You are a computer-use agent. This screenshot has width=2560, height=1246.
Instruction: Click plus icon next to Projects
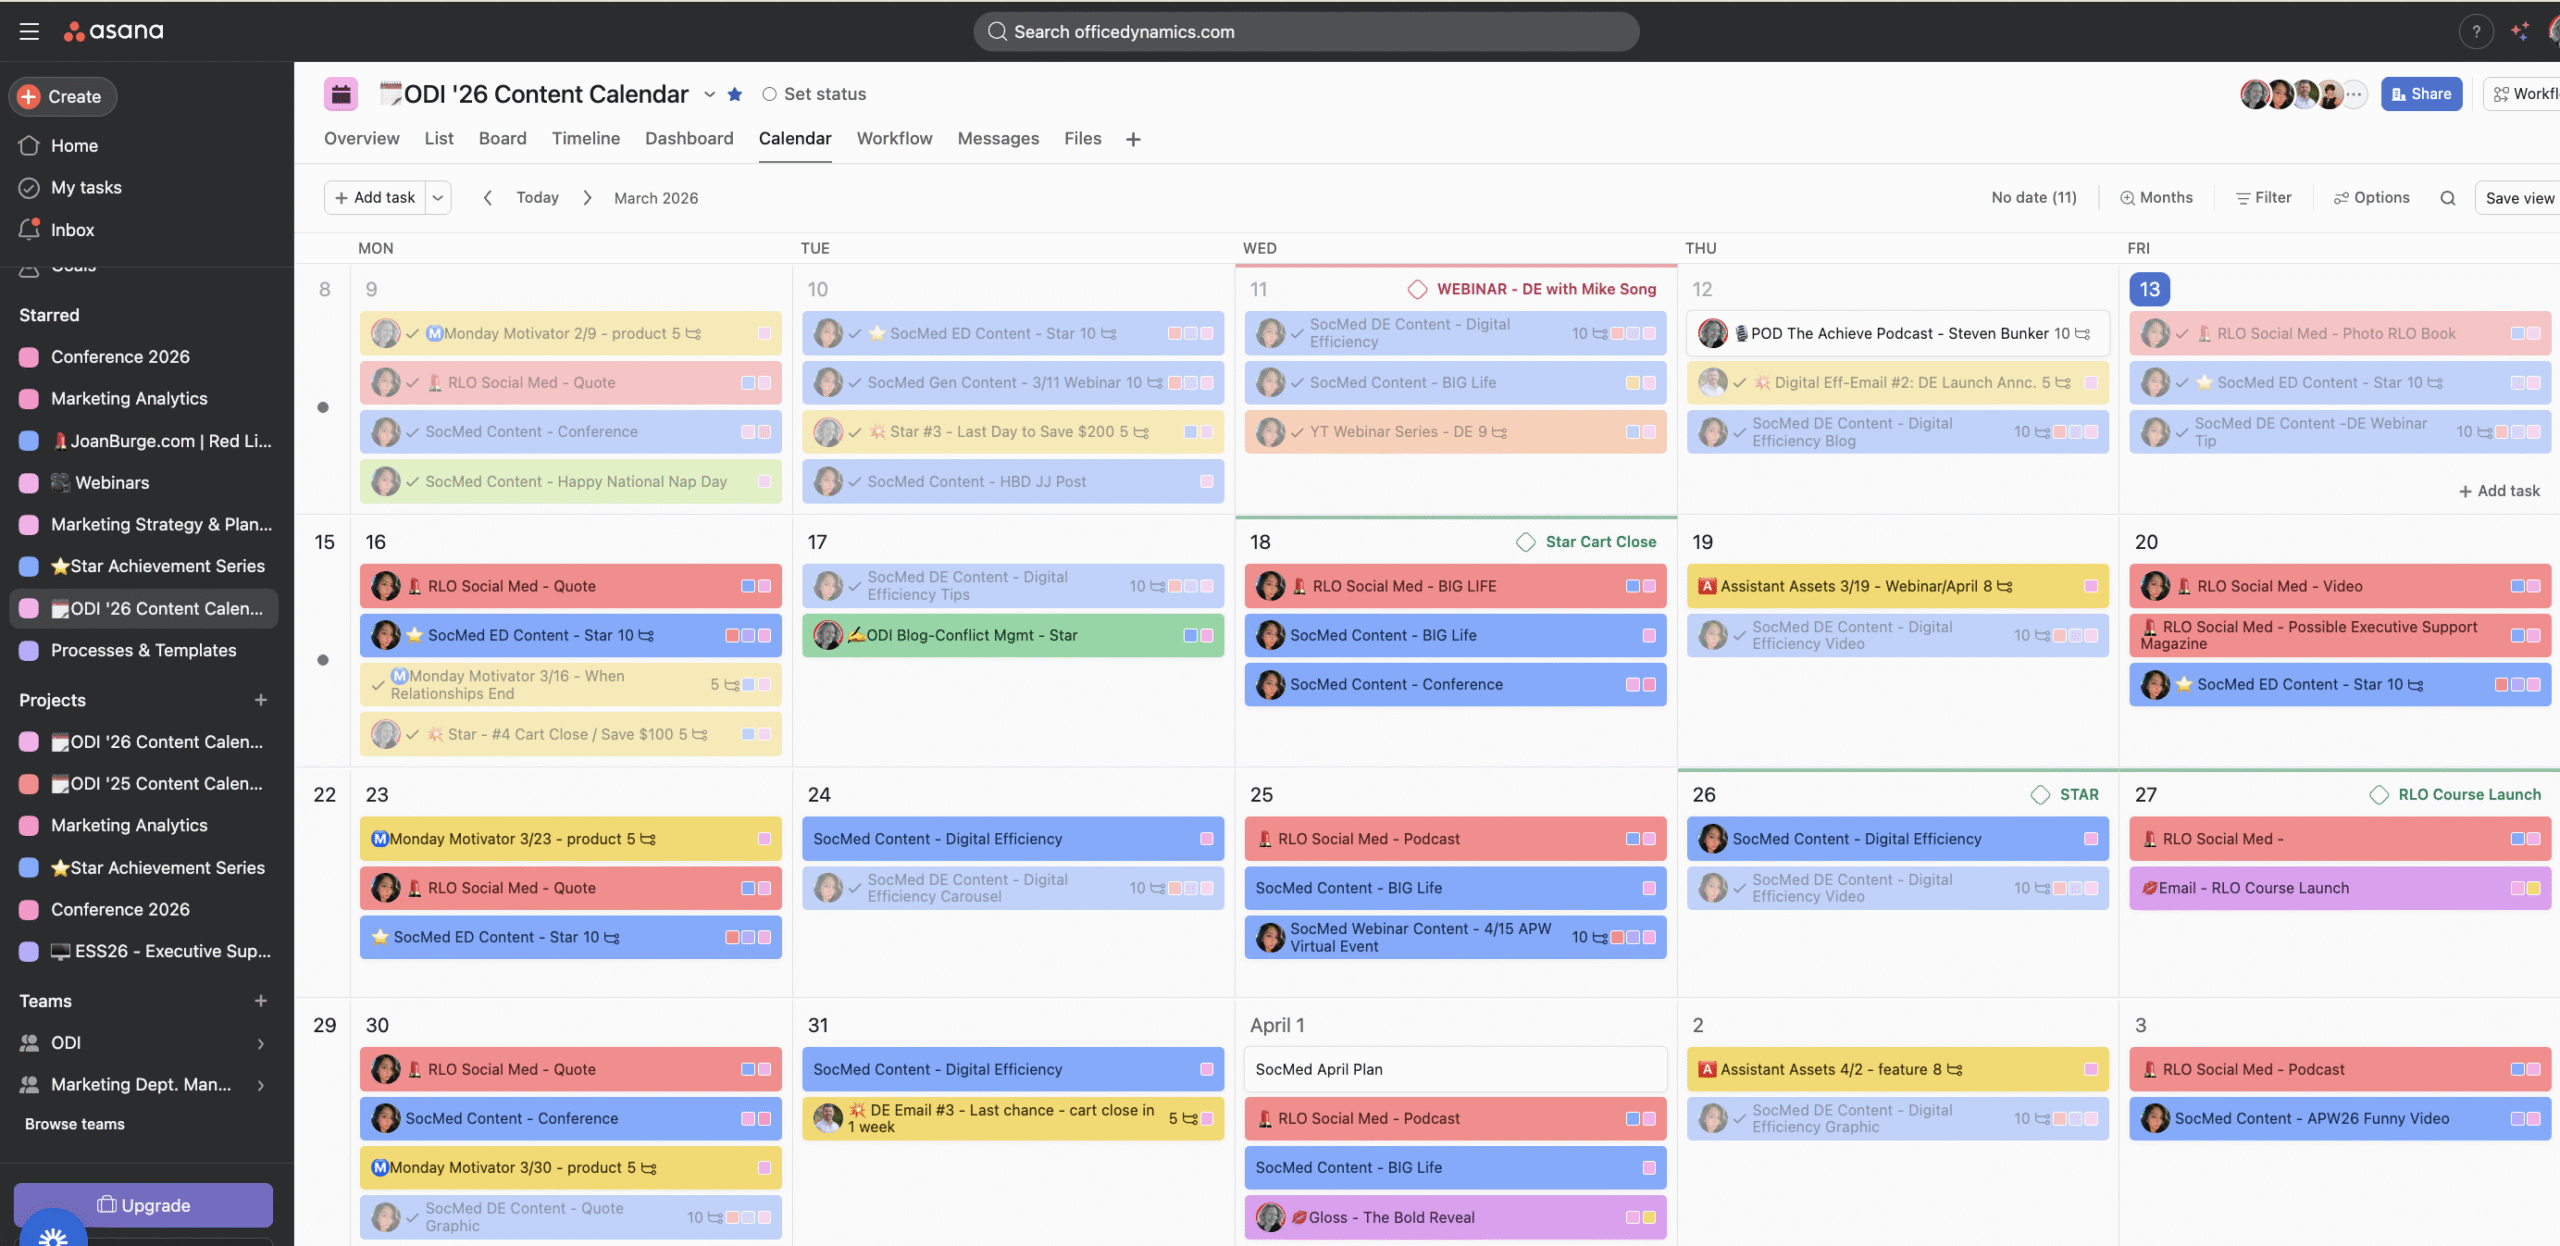[x=261, y=700]
